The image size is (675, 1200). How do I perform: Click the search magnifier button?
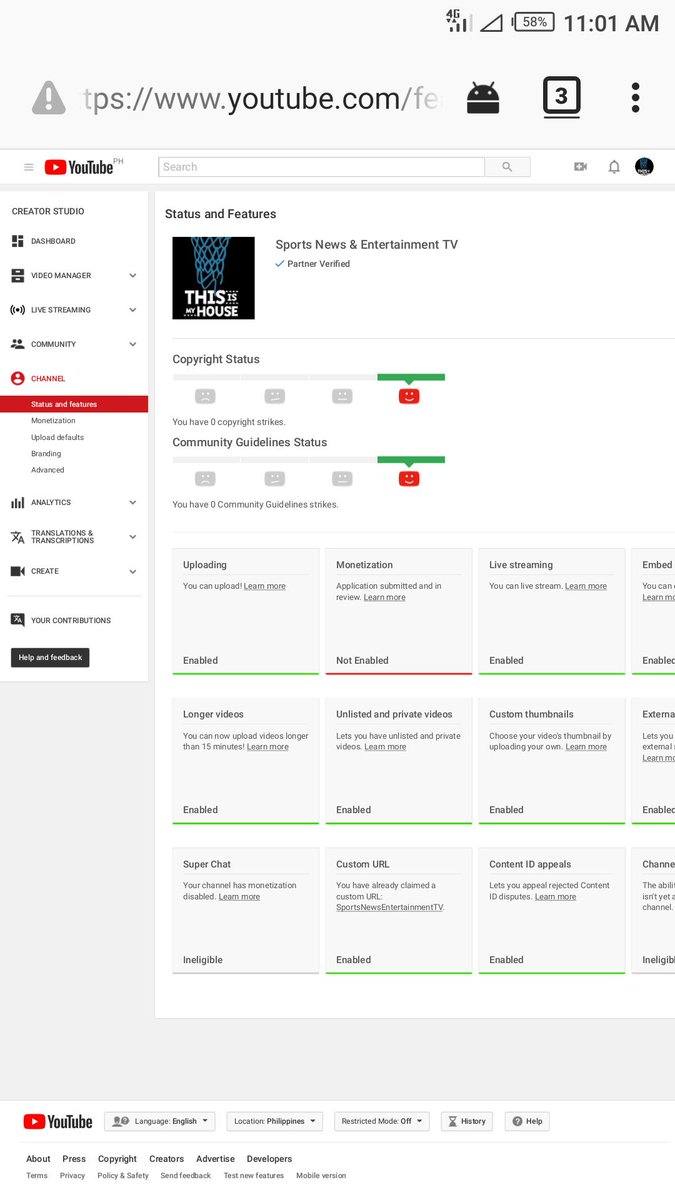click(507, 167)
